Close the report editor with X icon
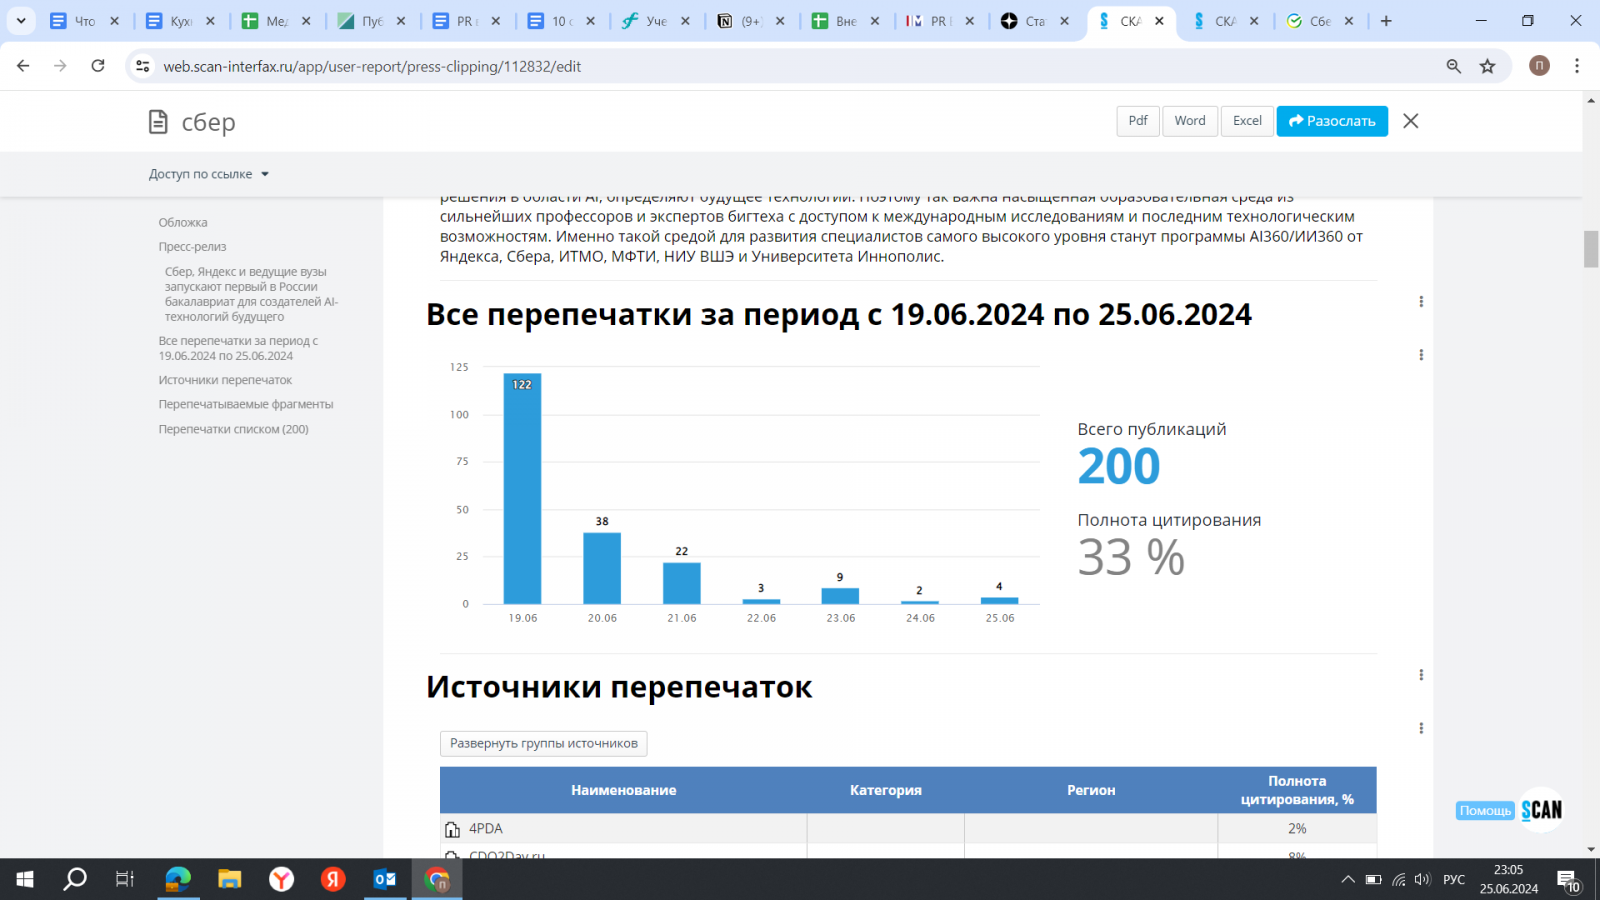 point(1410,121)
